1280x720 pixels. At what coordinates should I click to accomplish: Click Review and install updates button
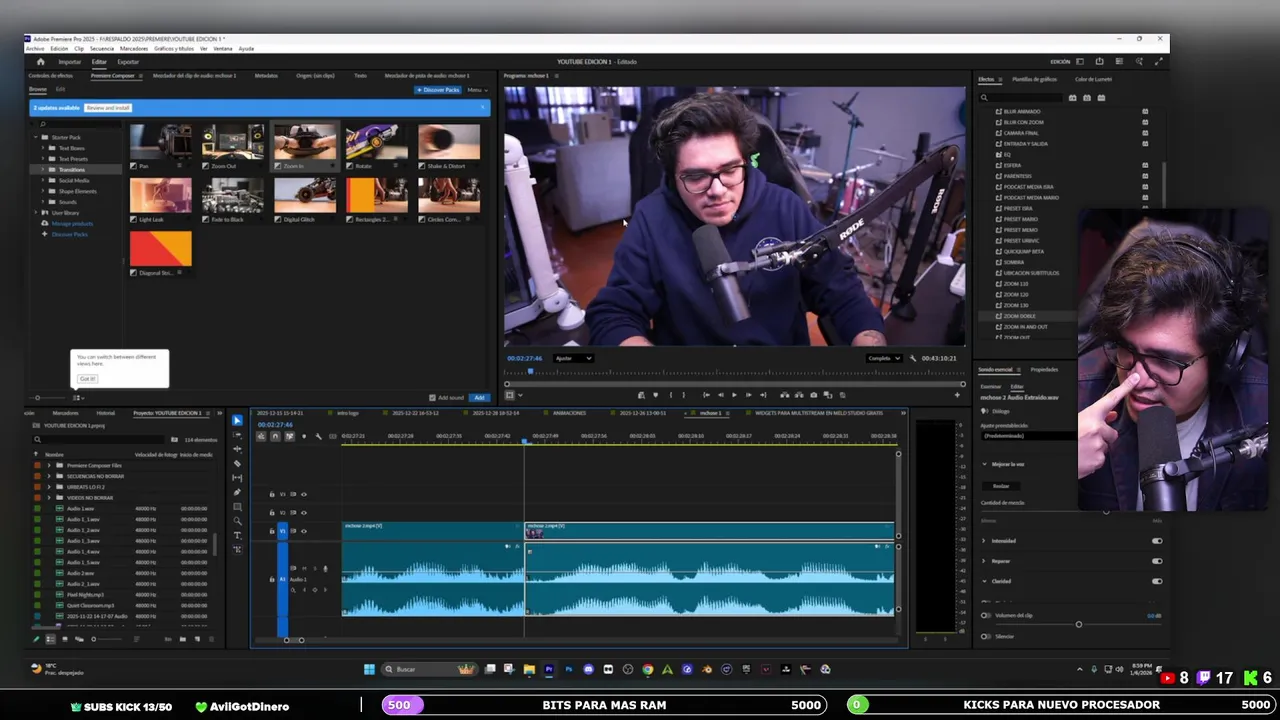pos(108,108)
